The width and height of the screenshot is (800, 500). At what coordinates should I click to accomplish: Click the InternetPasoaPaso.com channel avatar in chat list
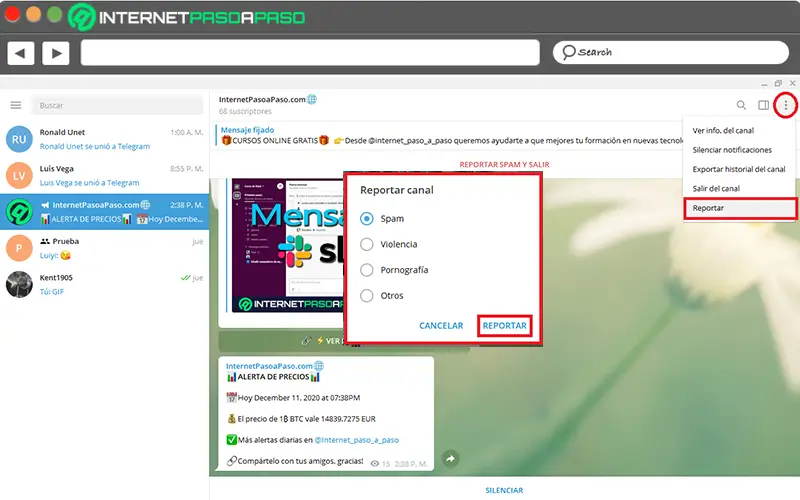pyautogui.click(x=19, y=212)
